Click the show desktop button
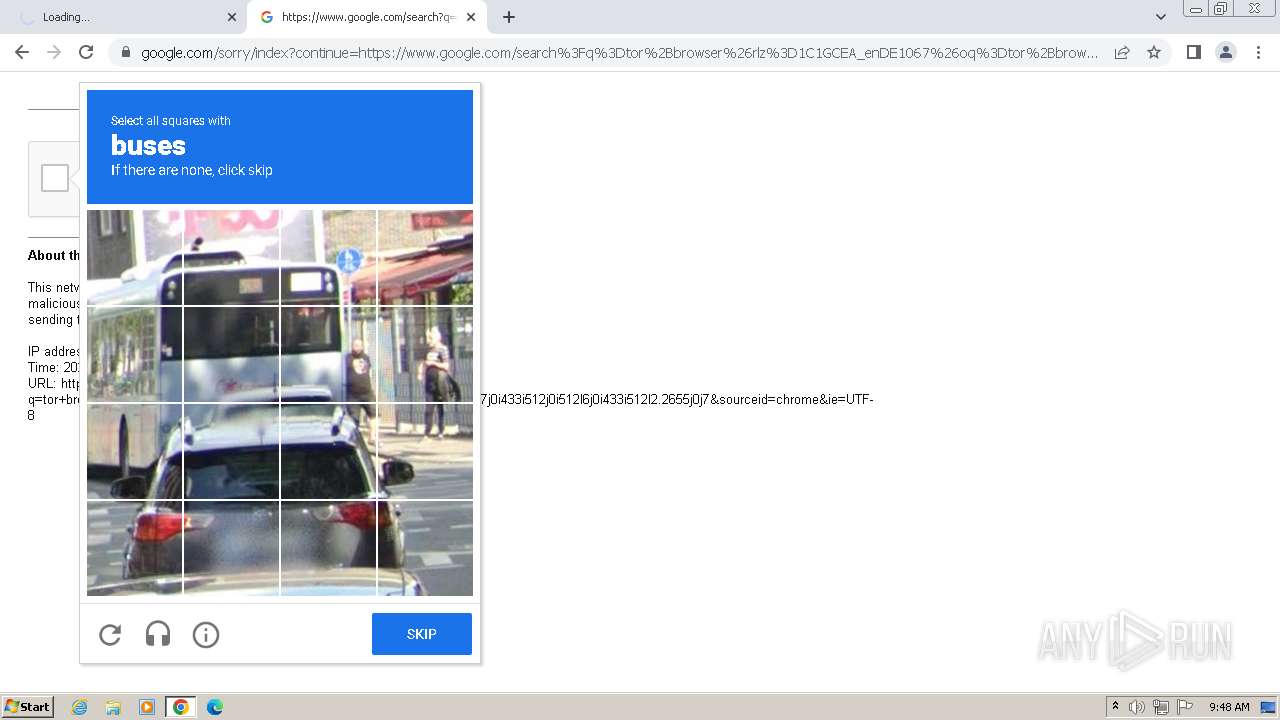The image size is (1280, 720). (1268, 707)
